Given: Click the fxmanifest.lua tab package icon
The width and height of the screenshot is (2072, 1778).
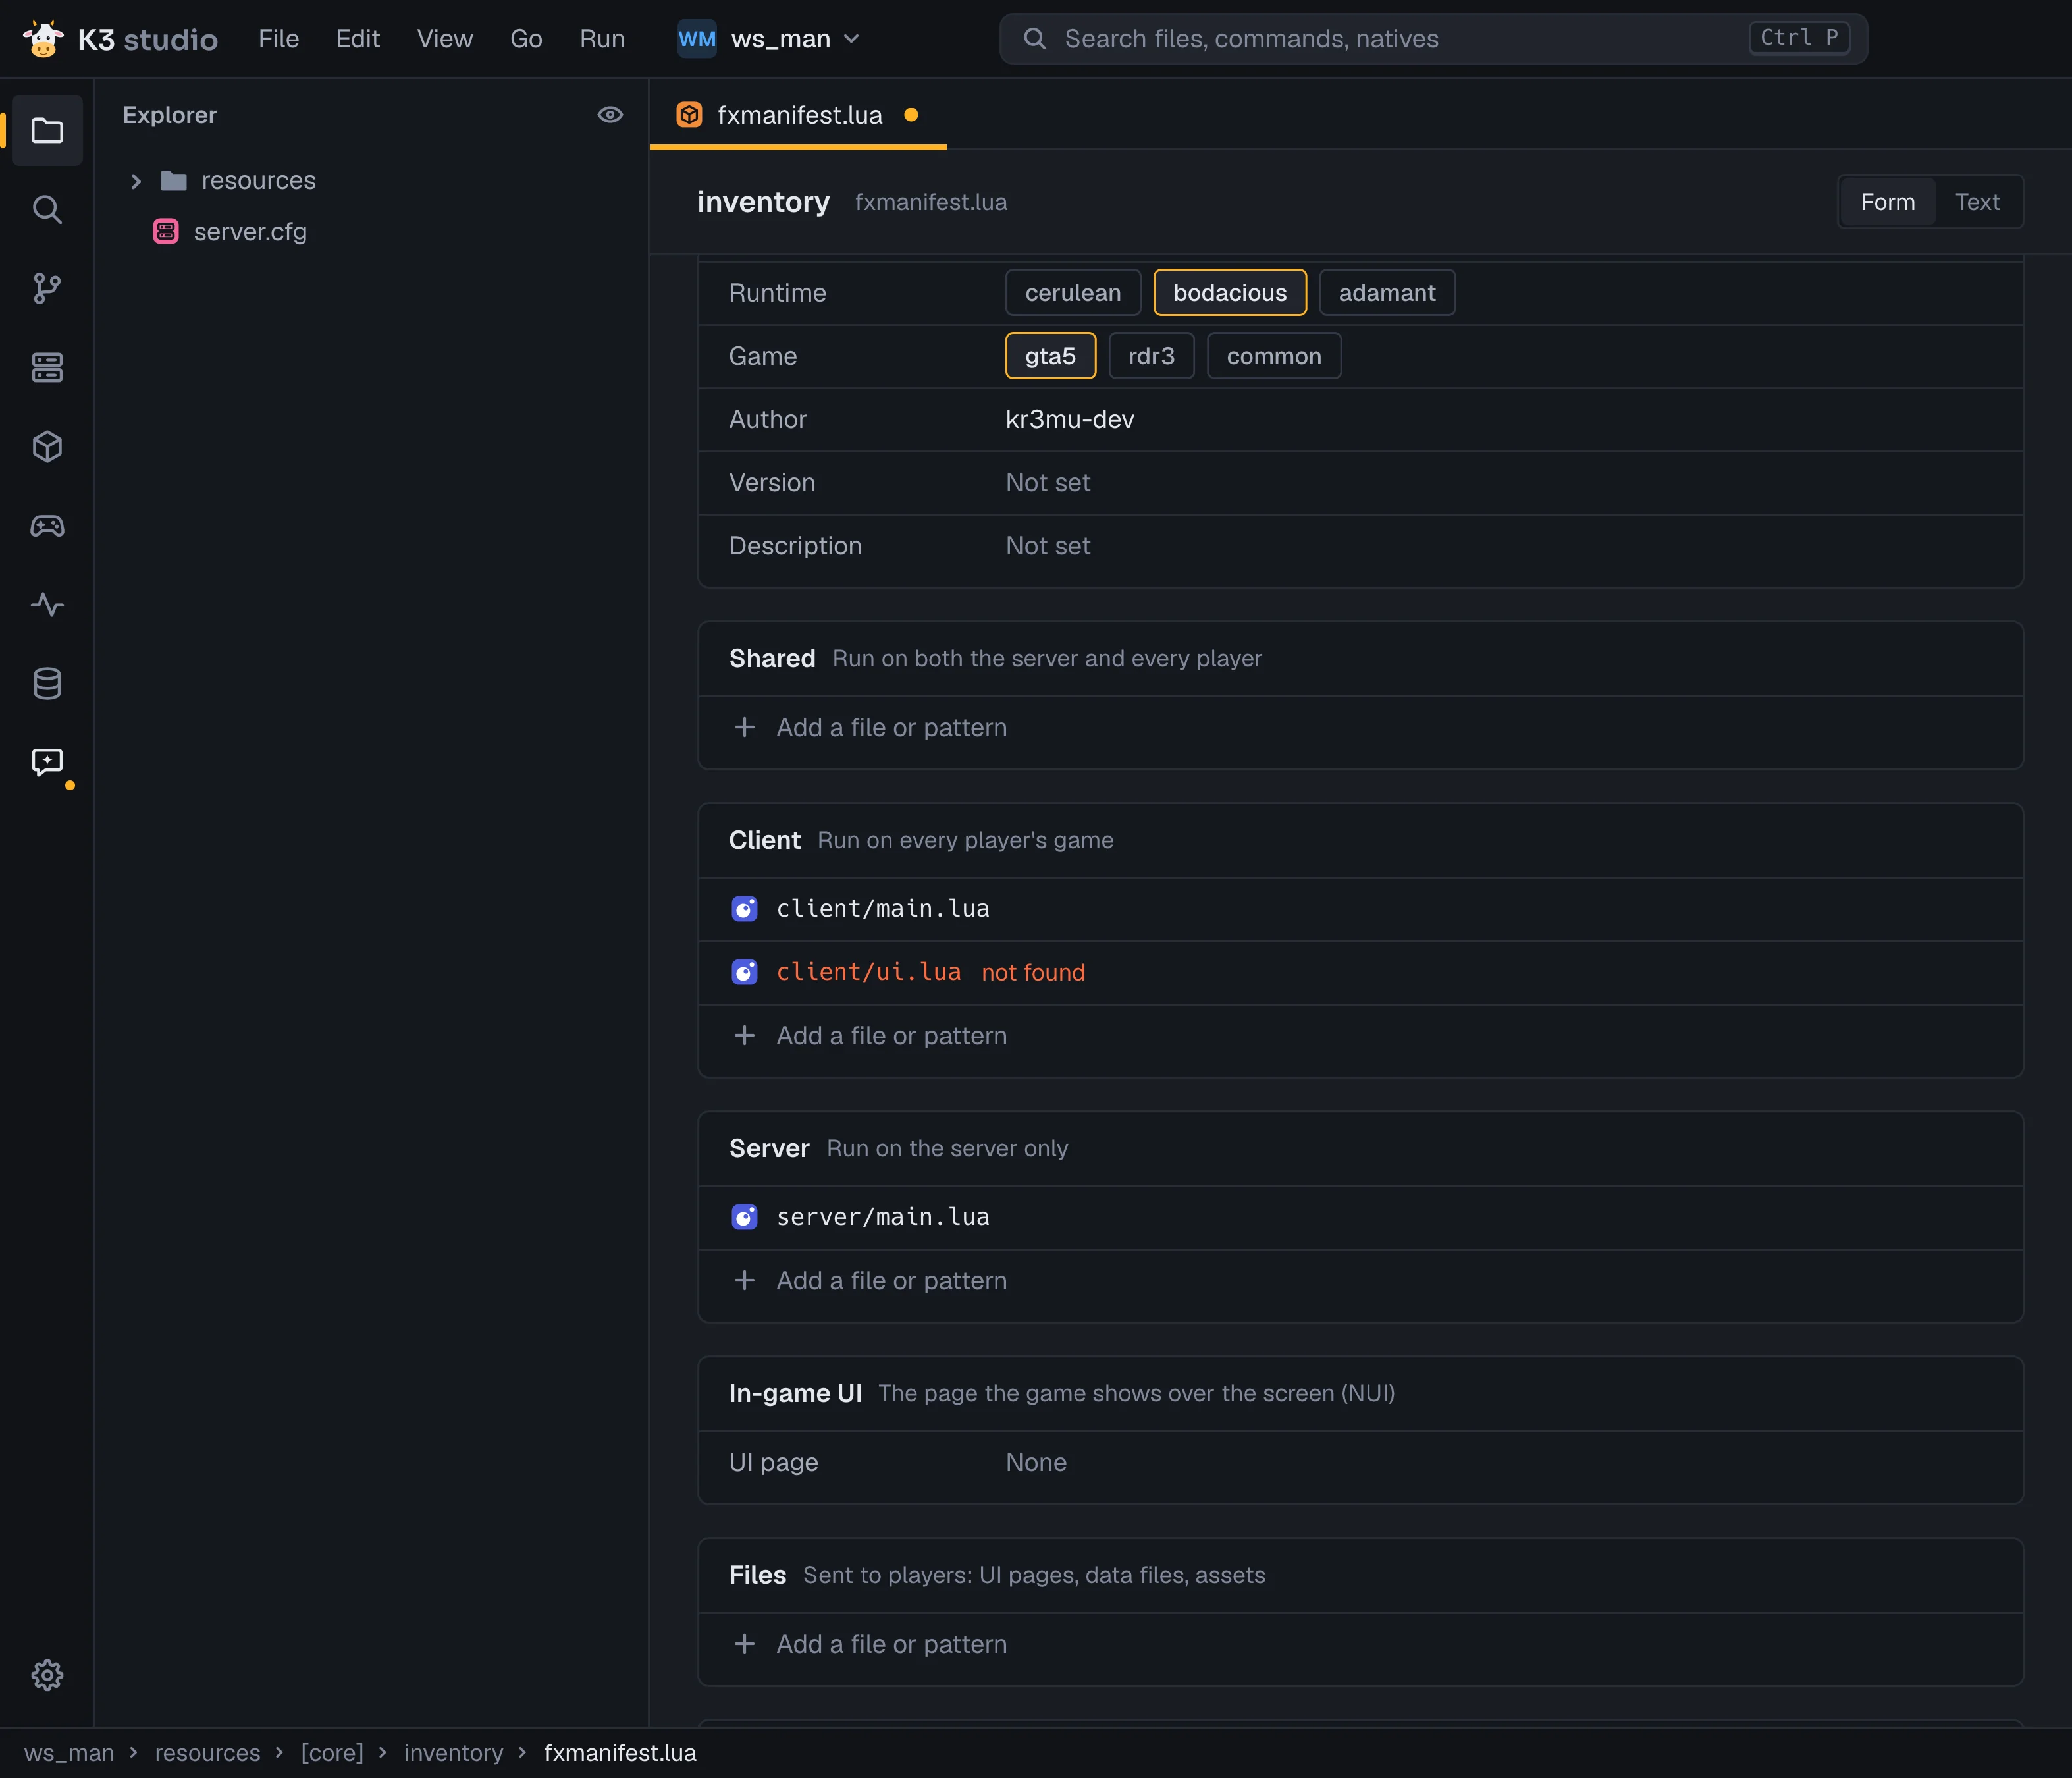Looking at the screenshot, I should (x=689, y=115).
